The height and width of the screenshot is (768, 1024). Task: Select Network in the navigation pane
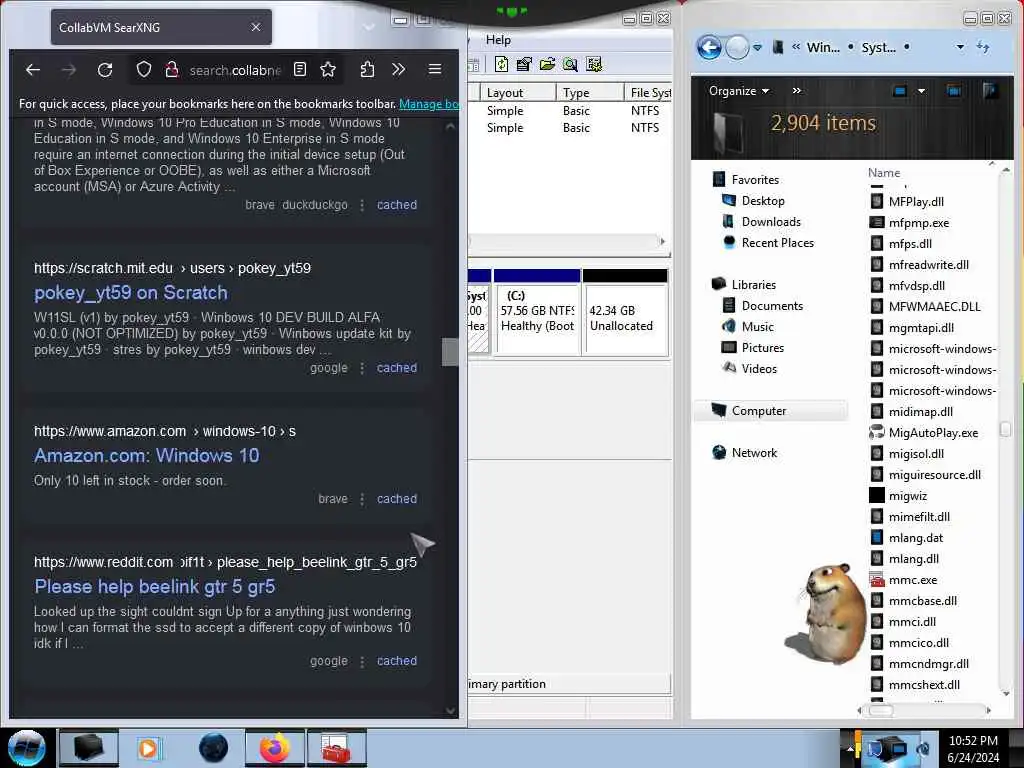(754, 453)
